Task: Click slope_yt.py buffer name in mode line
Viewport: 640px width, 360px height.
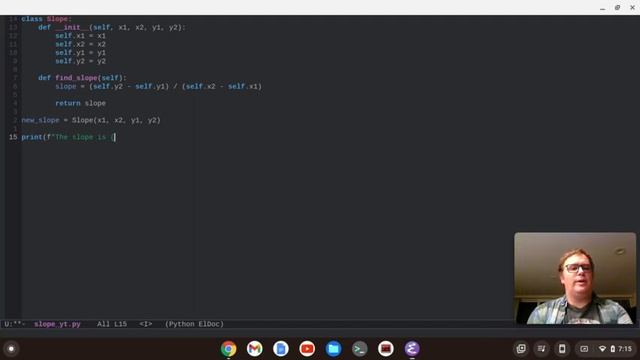Action: (x=57, y=324)
